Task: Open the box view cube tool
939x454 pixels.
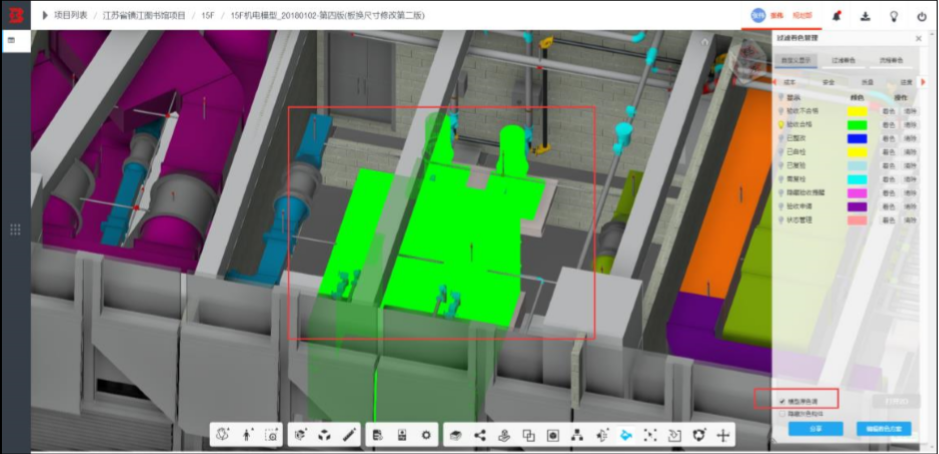Action: pyautogui.click(x=301, y=435)
